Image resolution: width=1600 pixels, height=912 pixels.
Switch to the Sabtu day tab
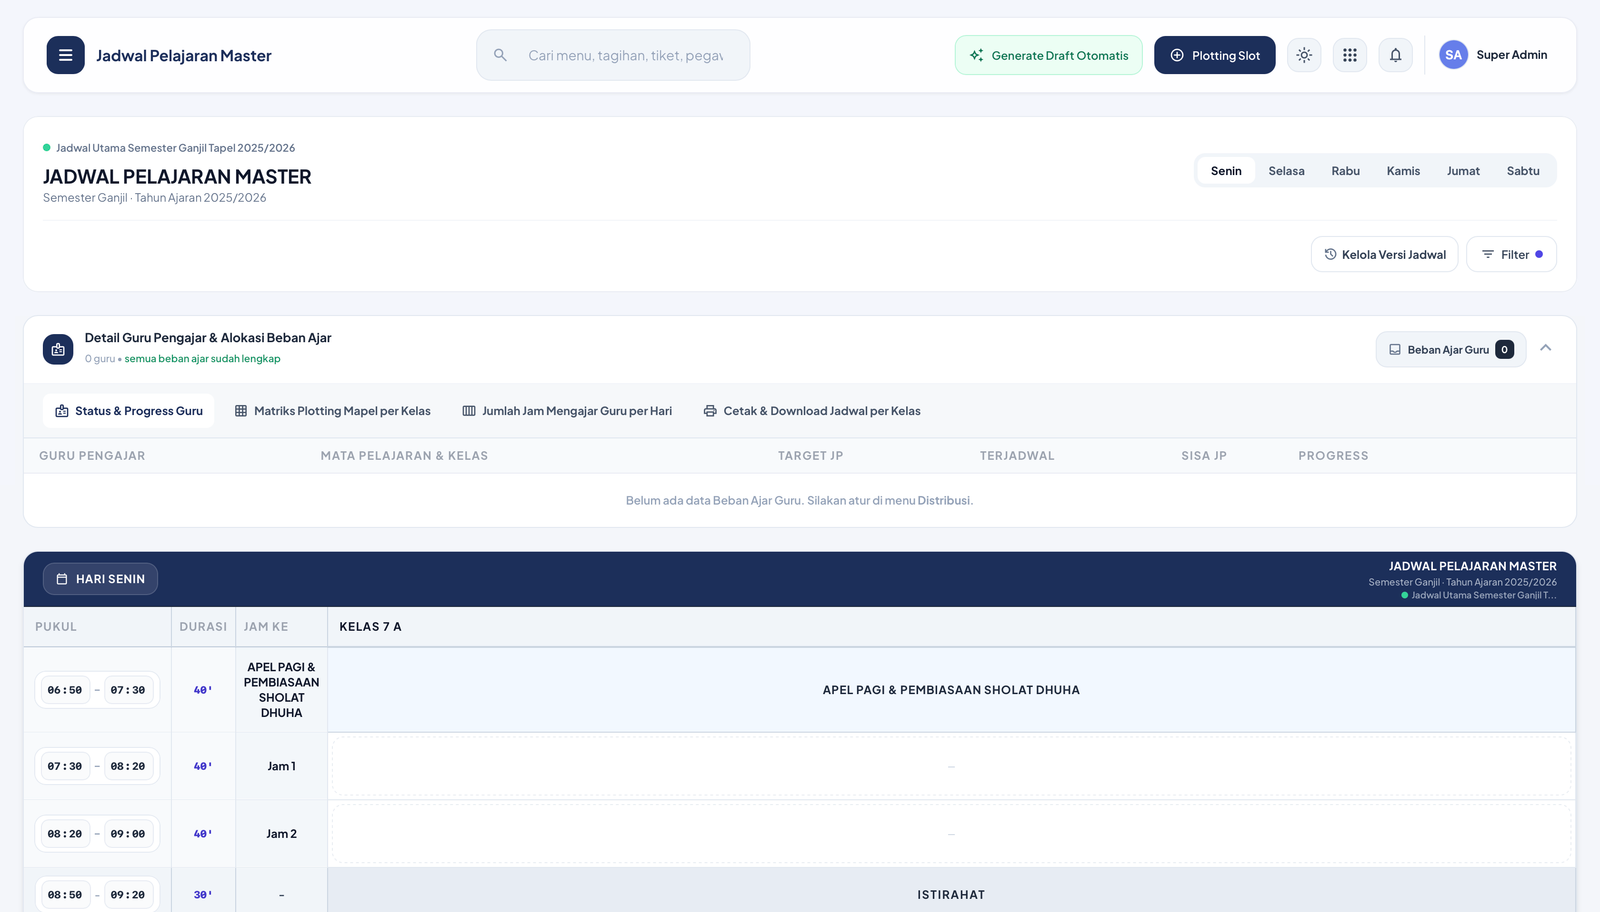click(x=1523, y=171)
